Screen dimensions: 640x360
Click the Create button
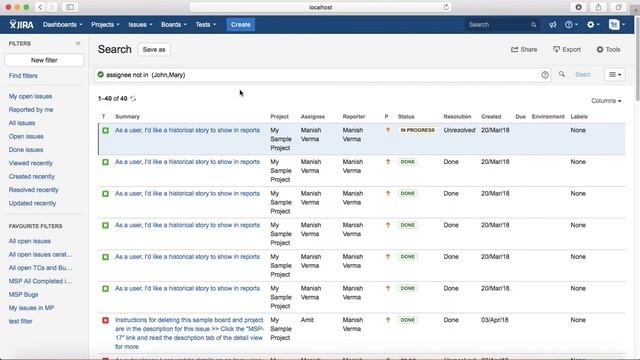(240, 24)
